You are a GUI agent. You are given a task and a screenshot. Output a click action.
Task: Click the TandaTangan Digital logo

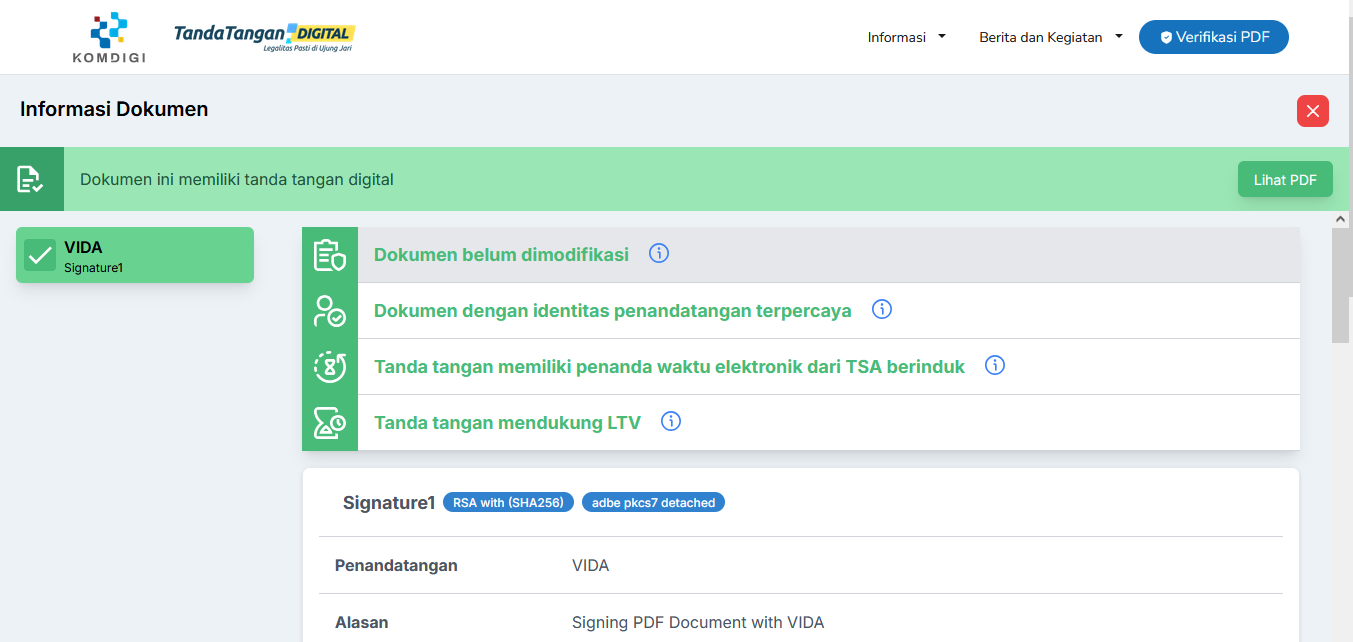click(x=264, y=37)
